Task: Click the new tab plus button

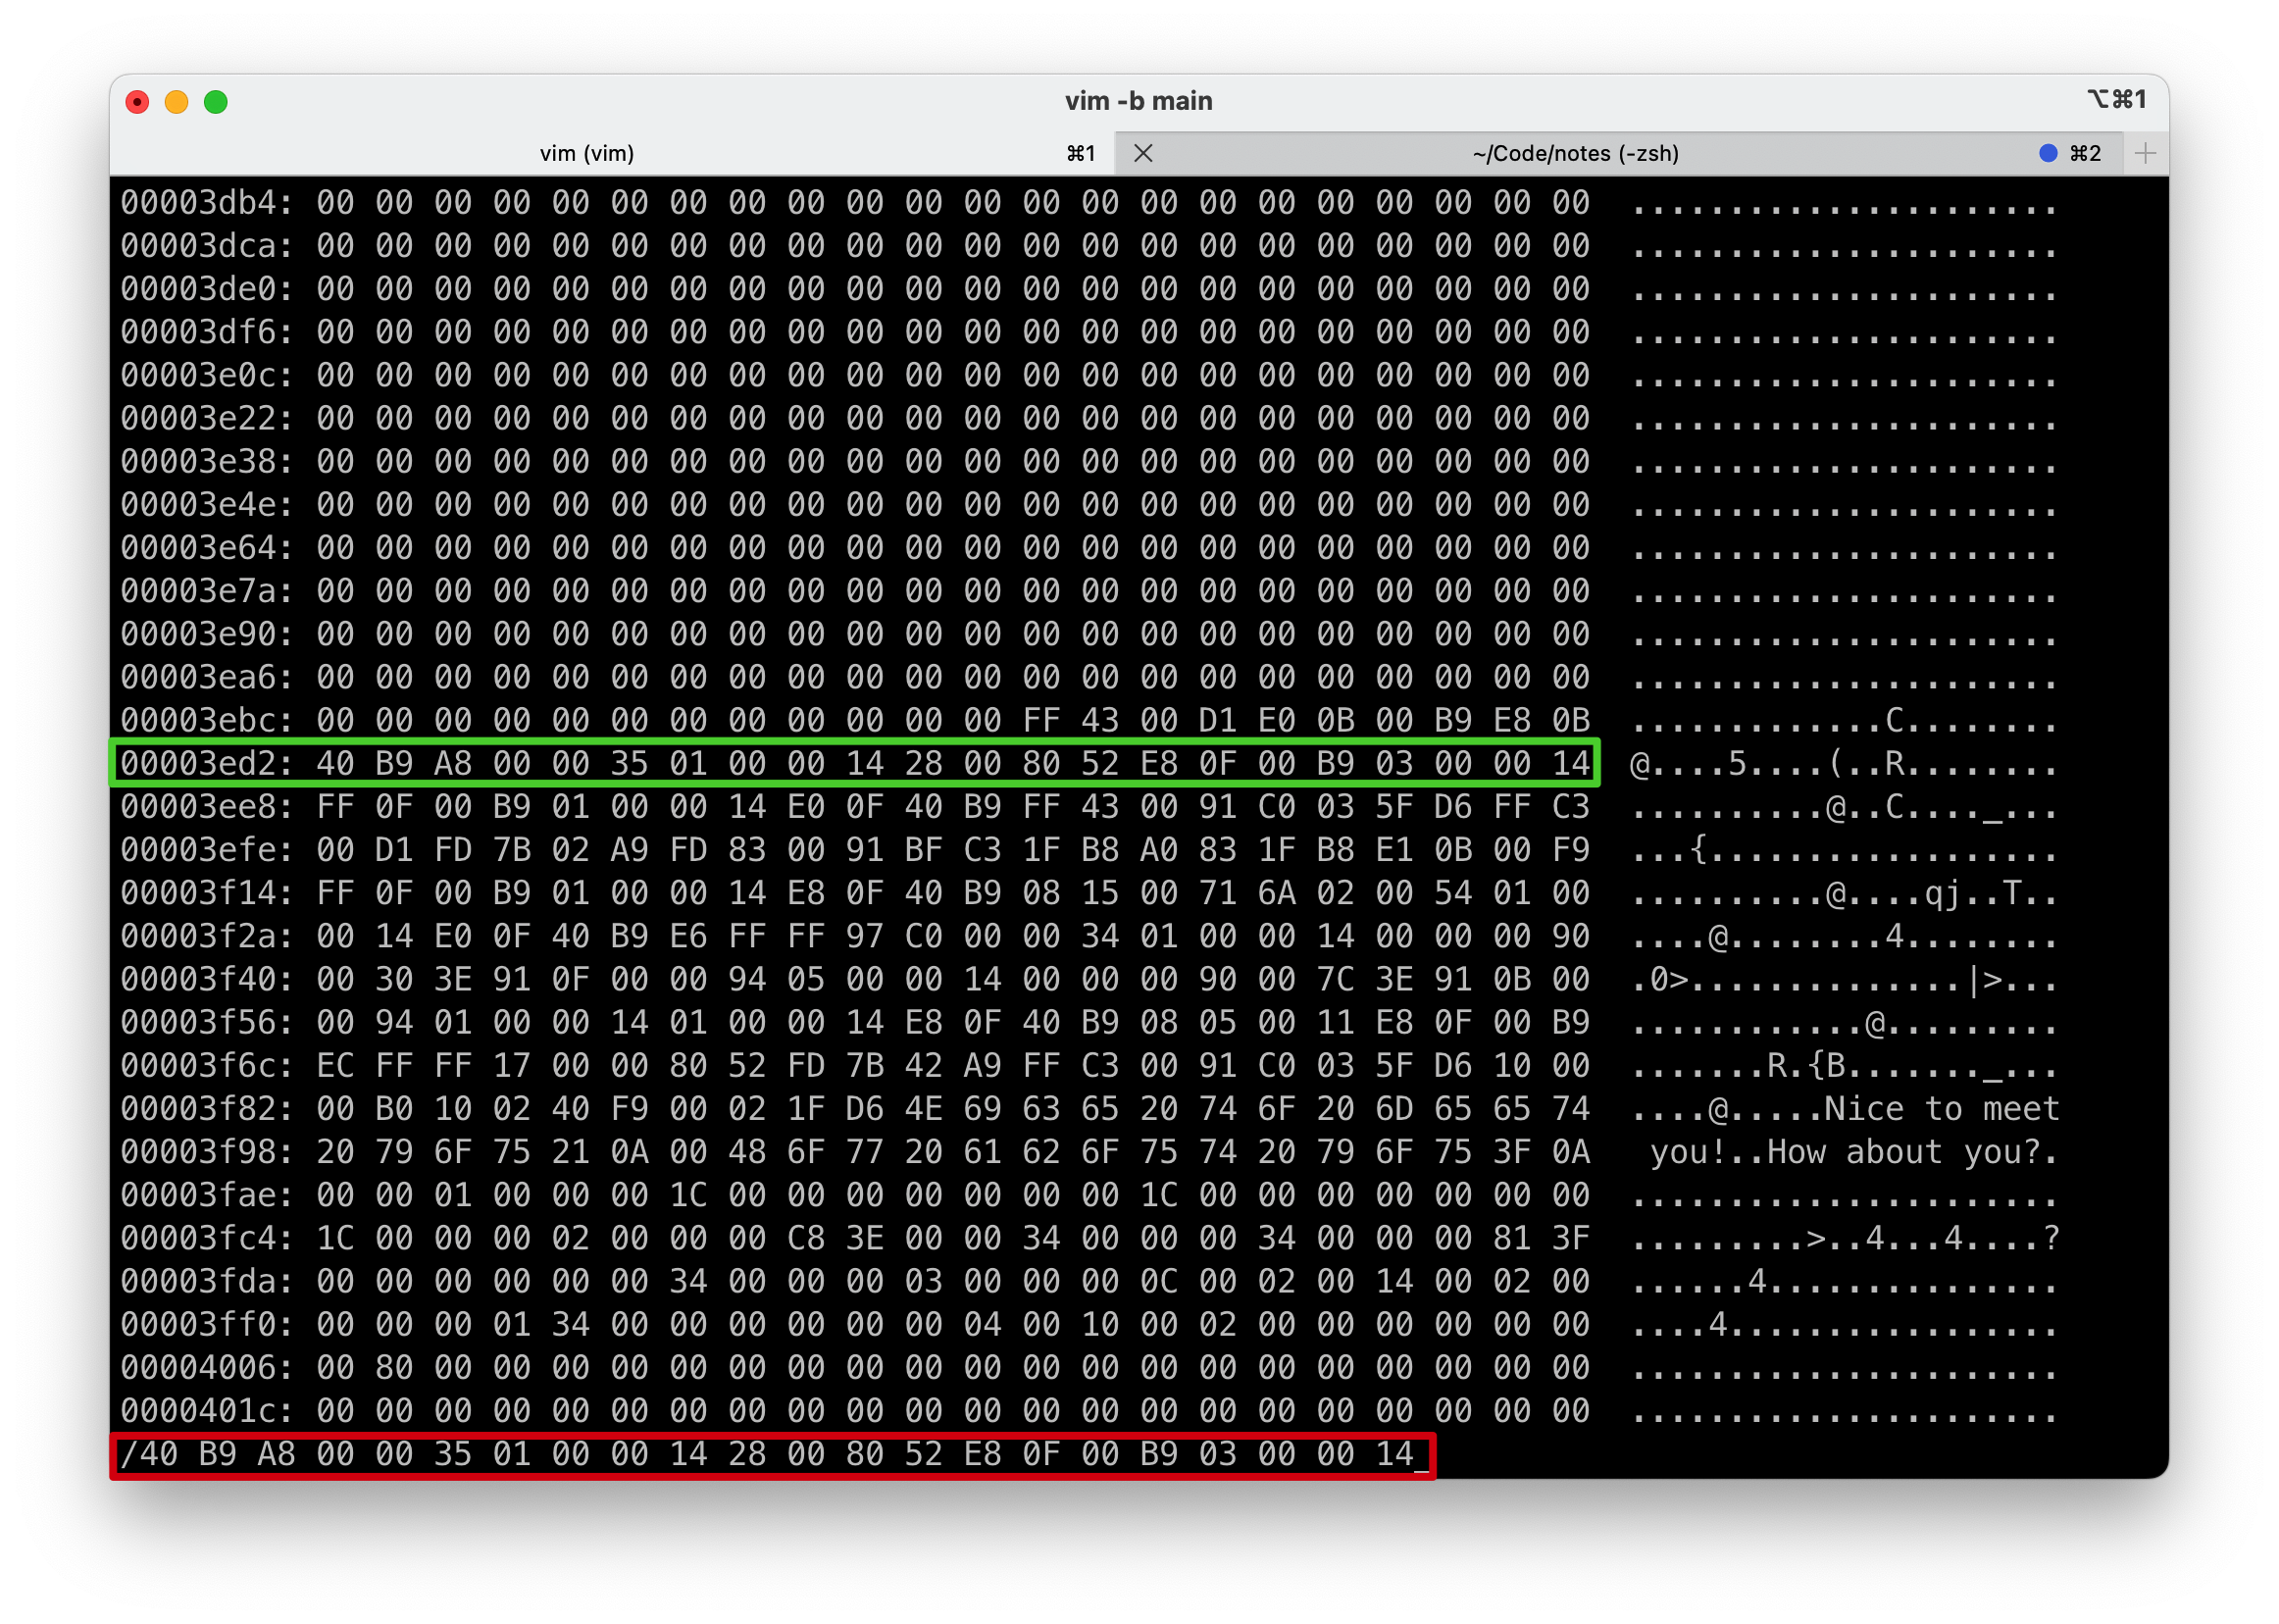Action: point(2145,153)
